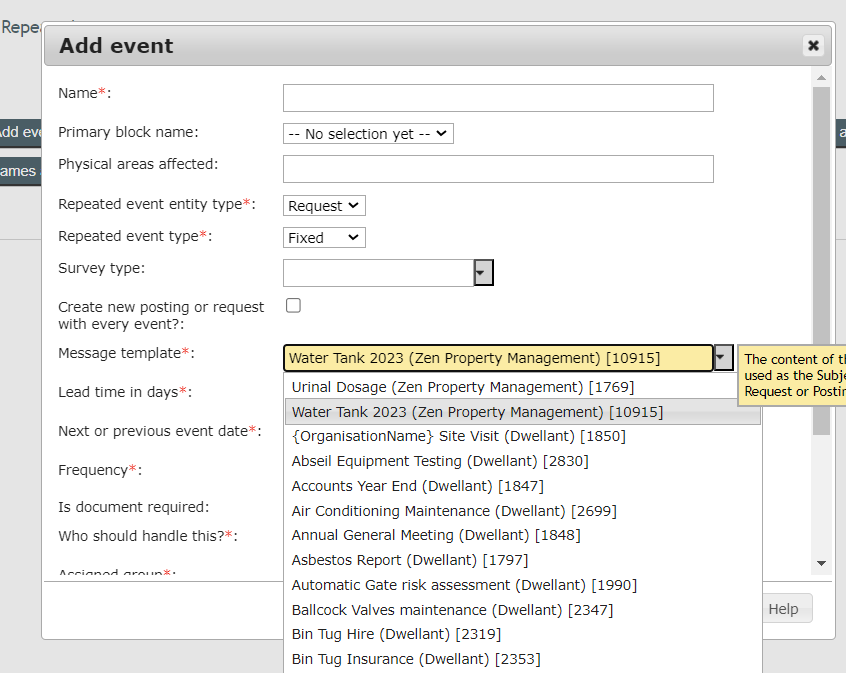The width and height of the screenshot is (846, 673).
Task: Click the Help button
Action: [x=784, y=608]
